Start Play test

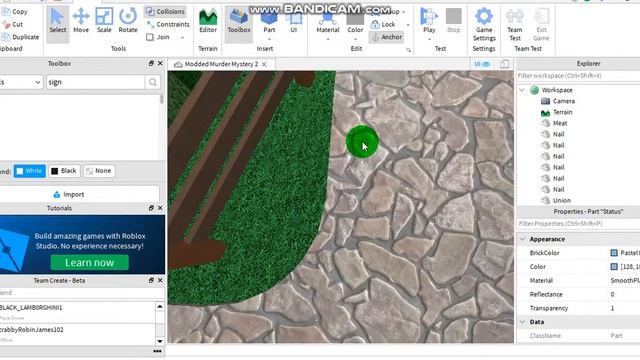tap(429, 20)
